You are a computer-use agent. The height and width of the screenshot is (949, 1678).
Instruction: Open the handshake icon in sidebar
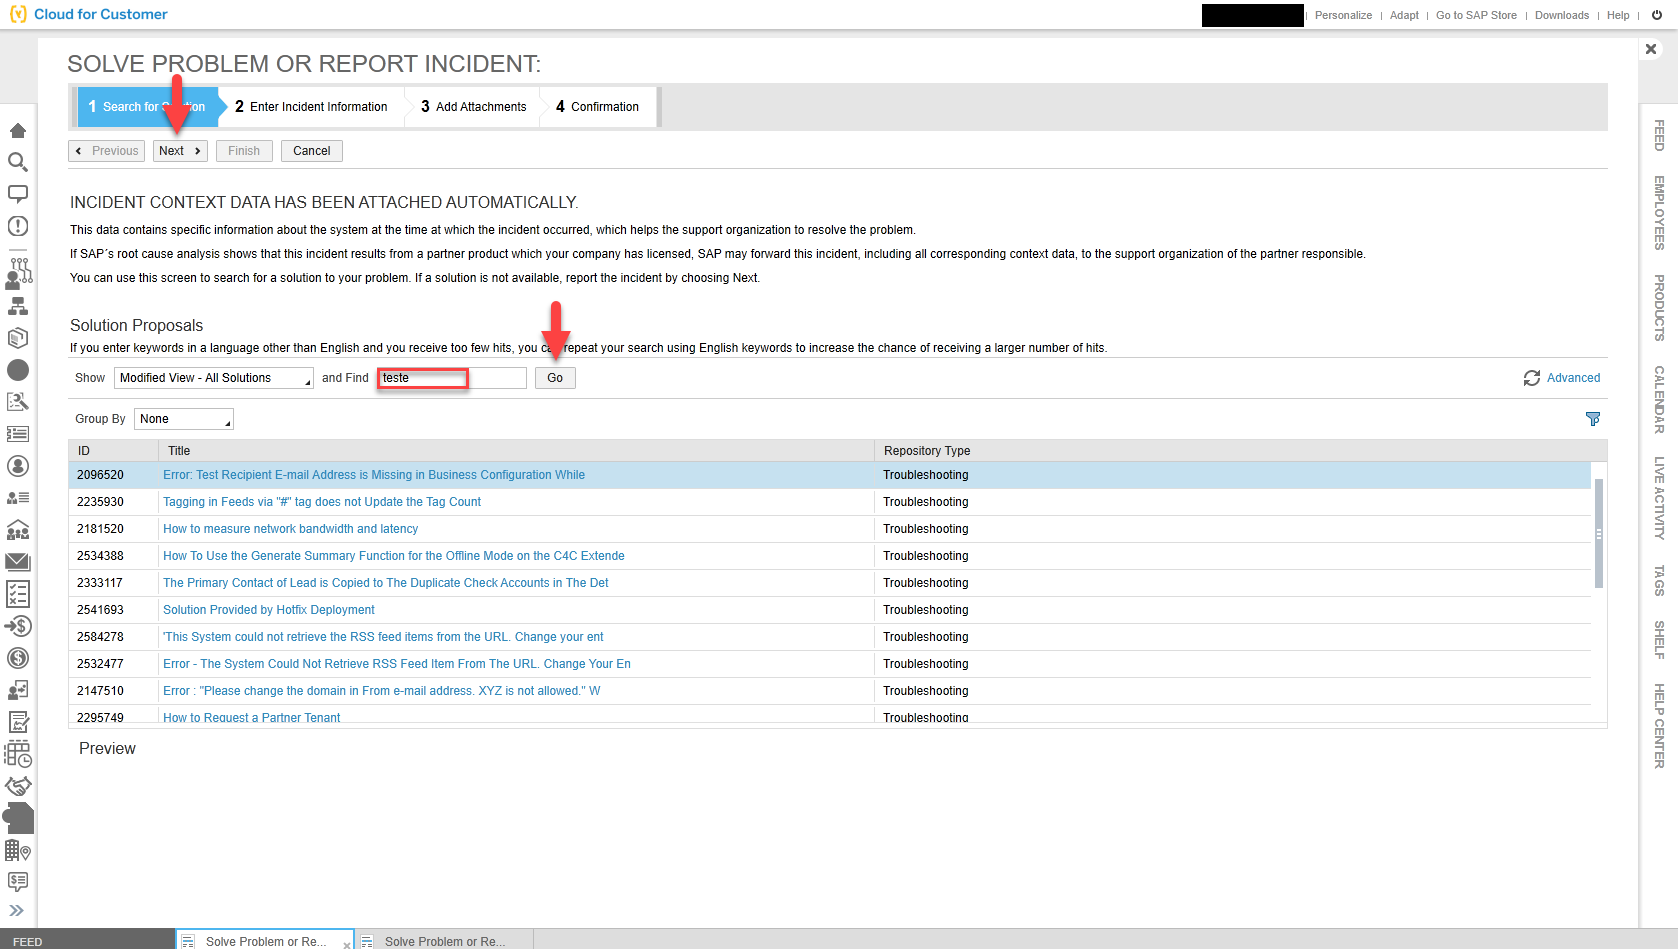tap(18, 786)
